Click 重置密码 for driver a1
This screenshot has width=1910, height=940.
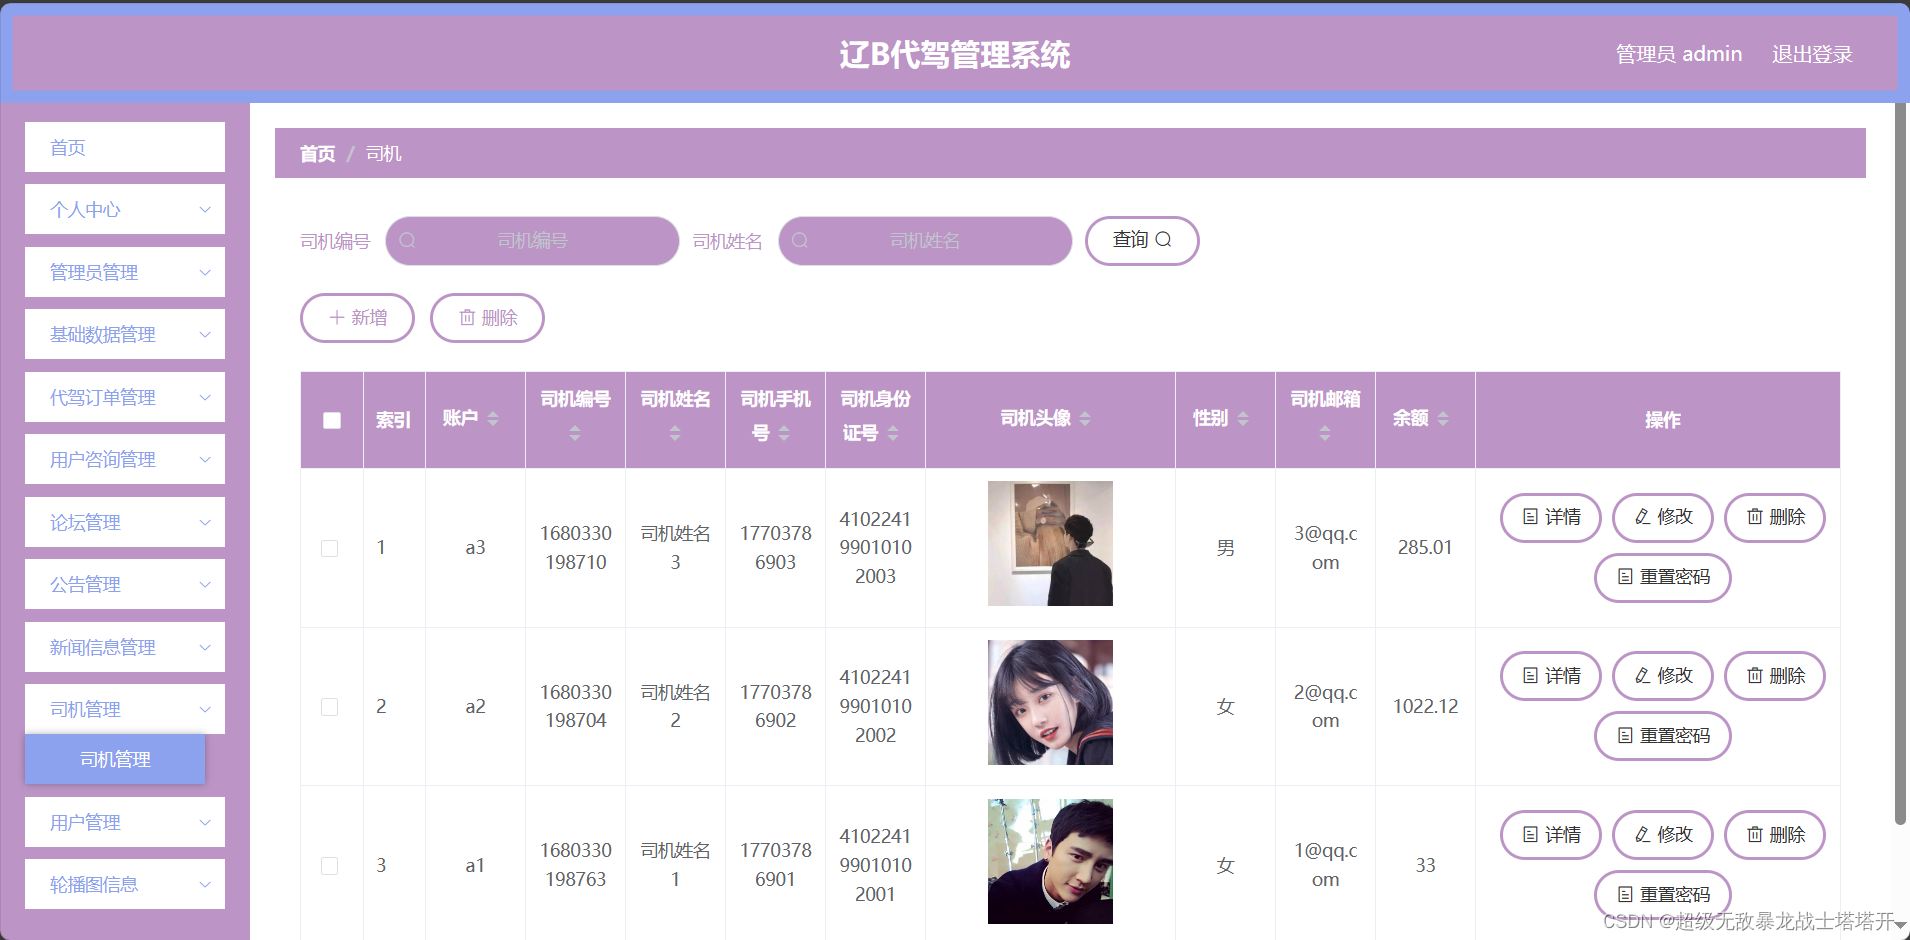[x=1663, y=895]
